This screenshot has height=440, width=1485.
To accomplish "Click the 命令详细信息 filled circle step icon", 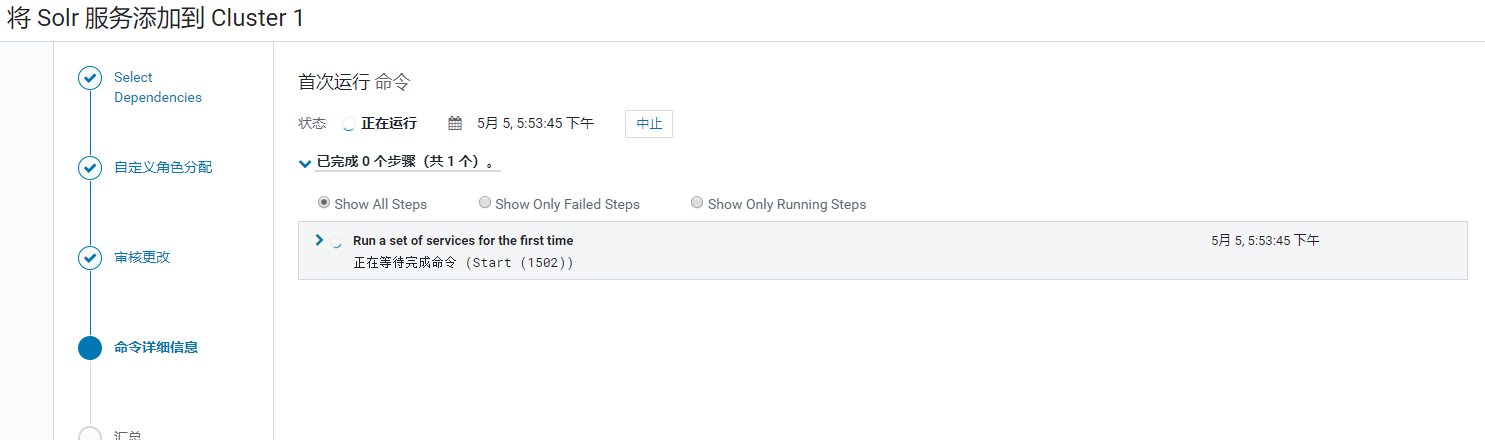I will pyautogui.click(x=90, y=348).
